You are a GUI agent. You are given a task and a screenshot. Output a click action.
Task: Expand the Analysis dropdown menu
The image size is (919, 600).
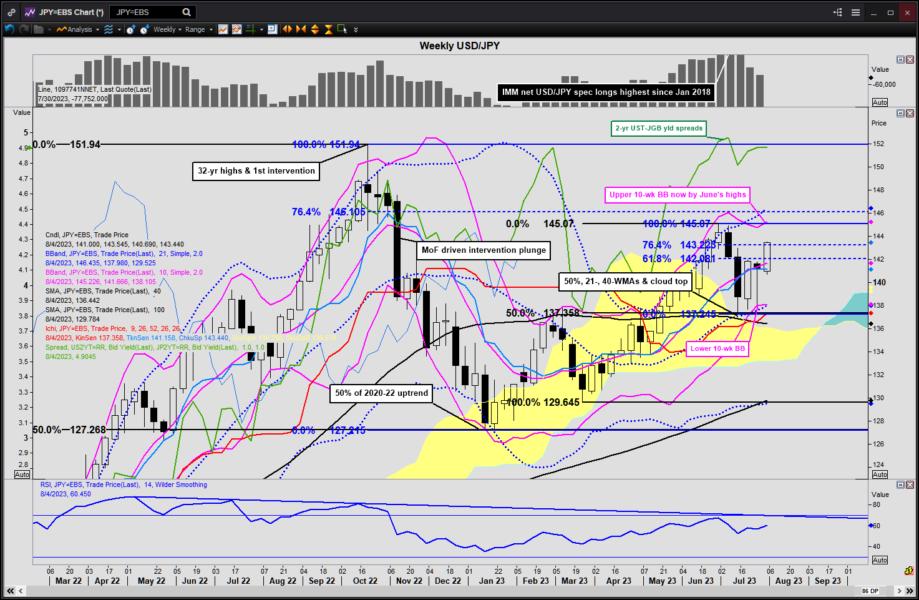tap(80, 30)
